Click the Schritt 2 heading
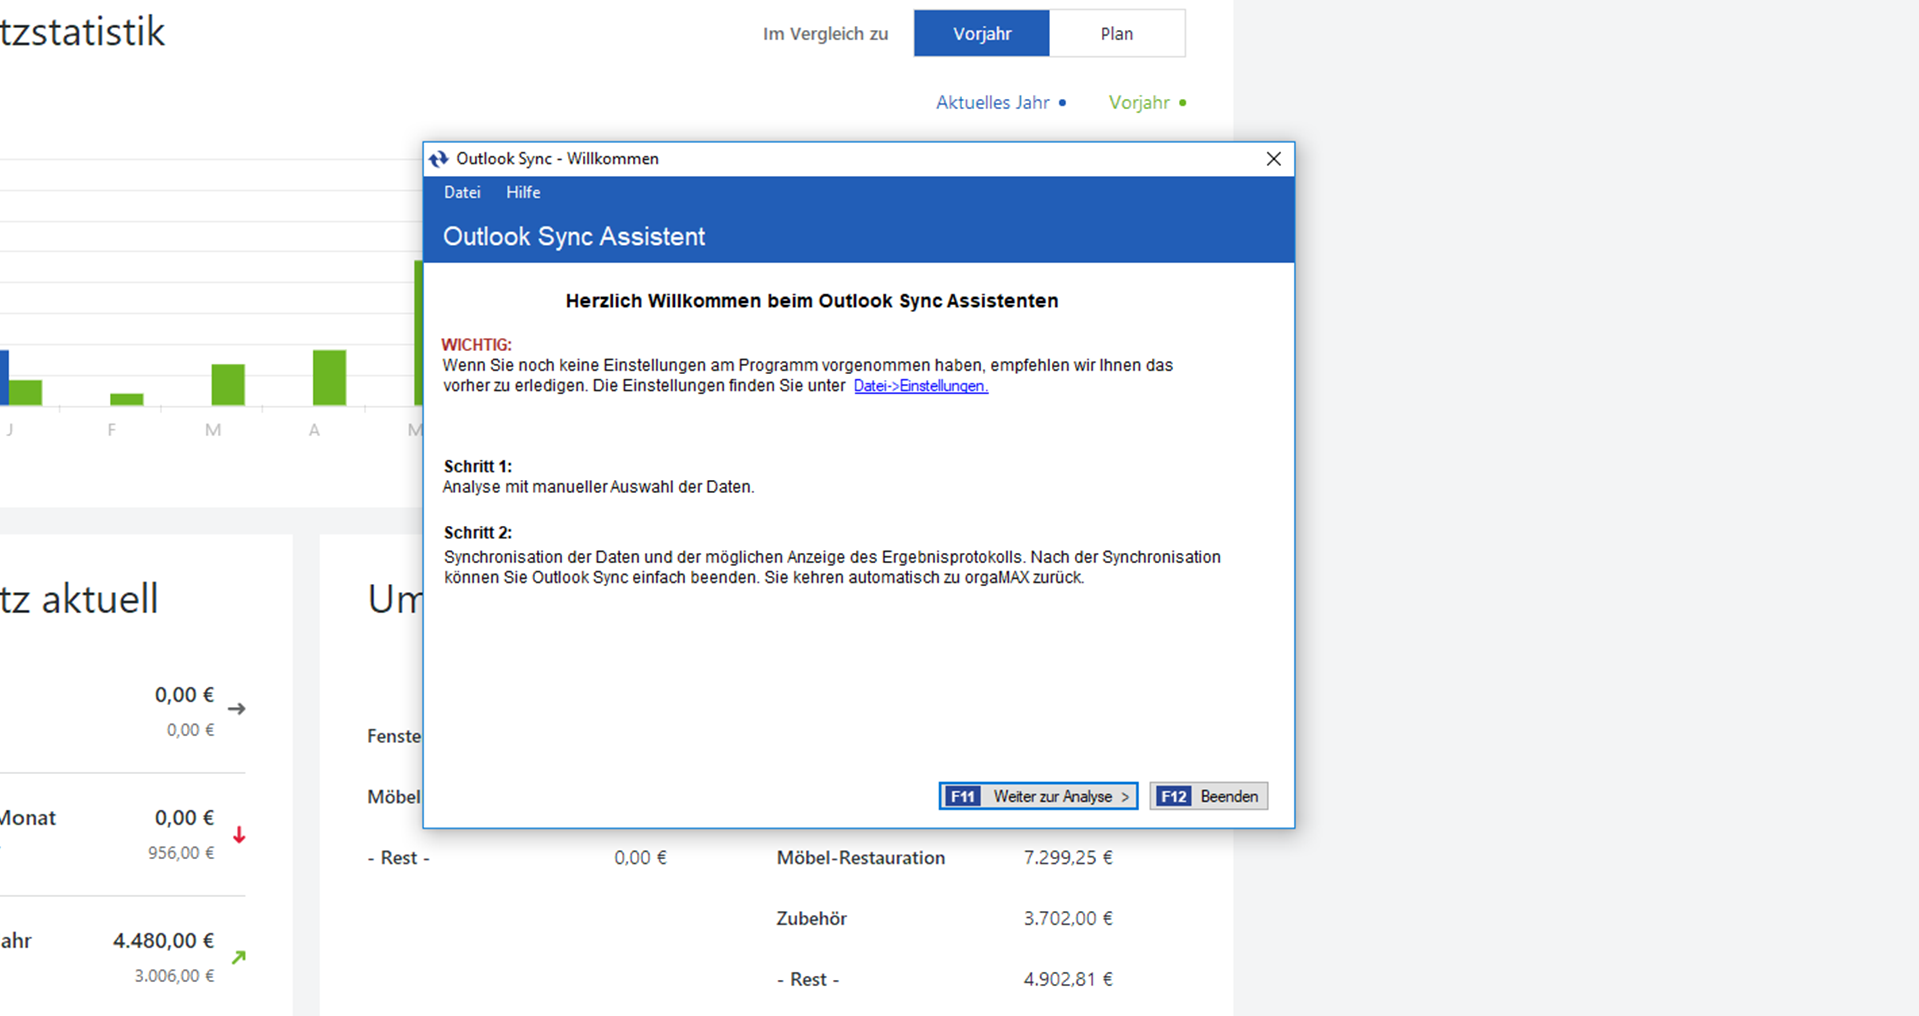The height and width of the screenshot is (1016, 1919). tap(478, 533)
